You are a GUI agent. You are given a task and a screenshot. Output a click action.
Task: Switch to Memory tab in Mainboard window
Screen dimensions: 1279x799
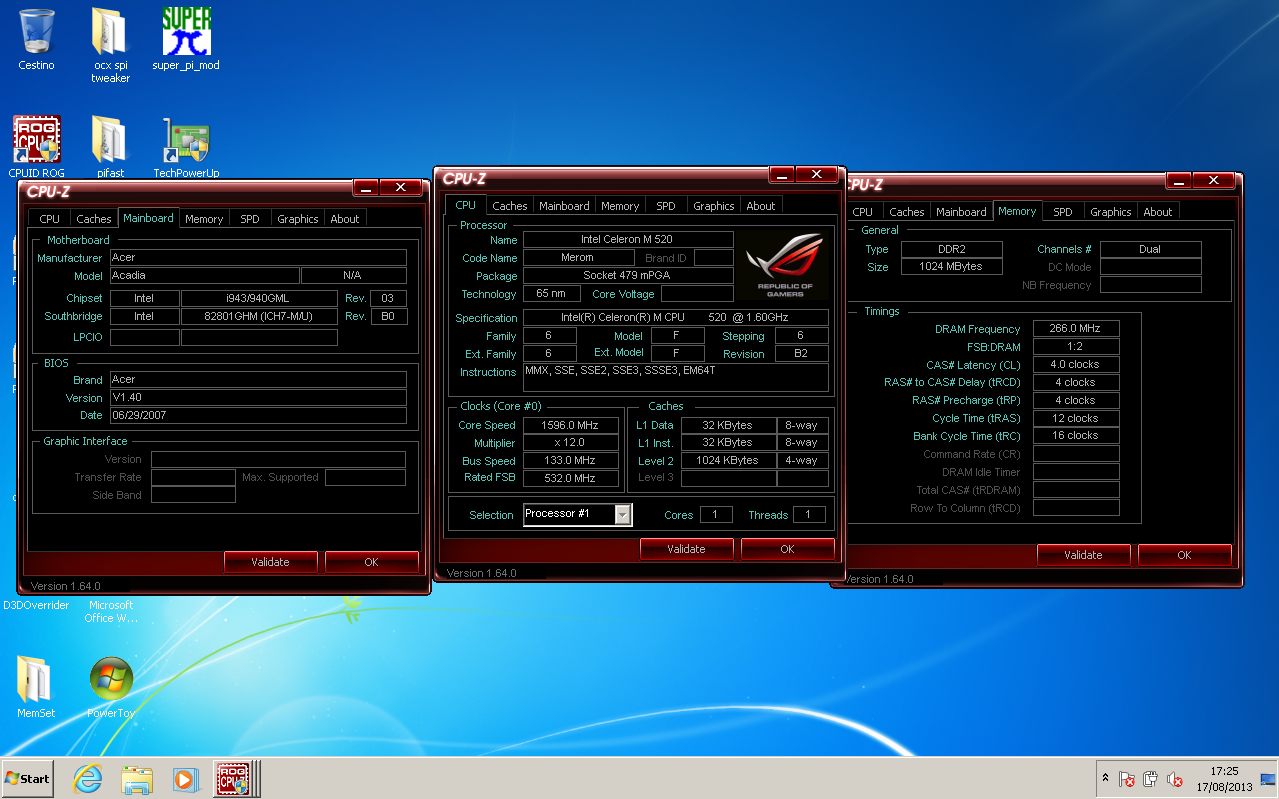coord(204,219)
